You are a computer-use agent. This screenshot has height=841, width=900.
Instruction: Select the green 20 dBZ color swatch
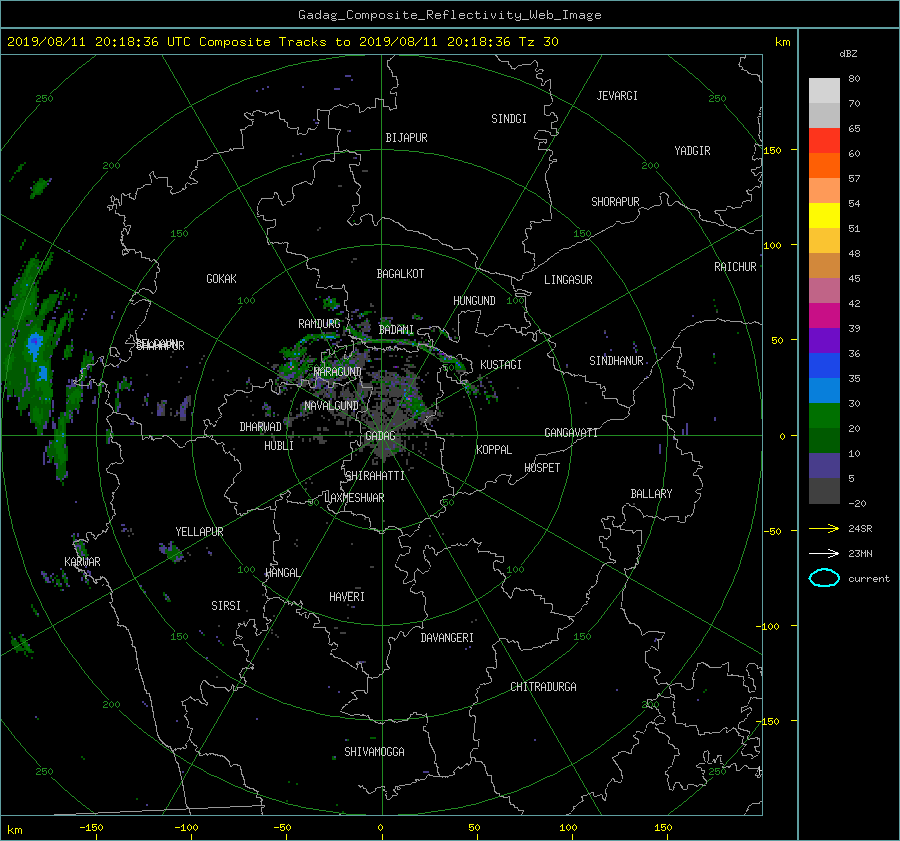coord(824,416)
